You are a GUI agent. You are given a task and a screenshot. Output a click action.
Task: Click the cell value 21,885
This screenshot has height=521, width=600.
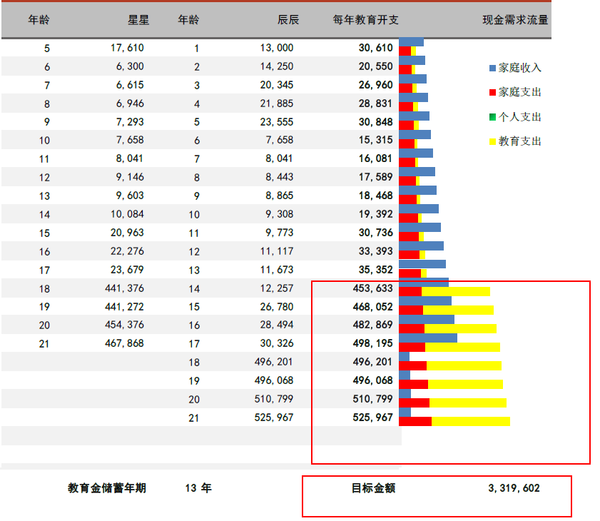pos(277,103)
